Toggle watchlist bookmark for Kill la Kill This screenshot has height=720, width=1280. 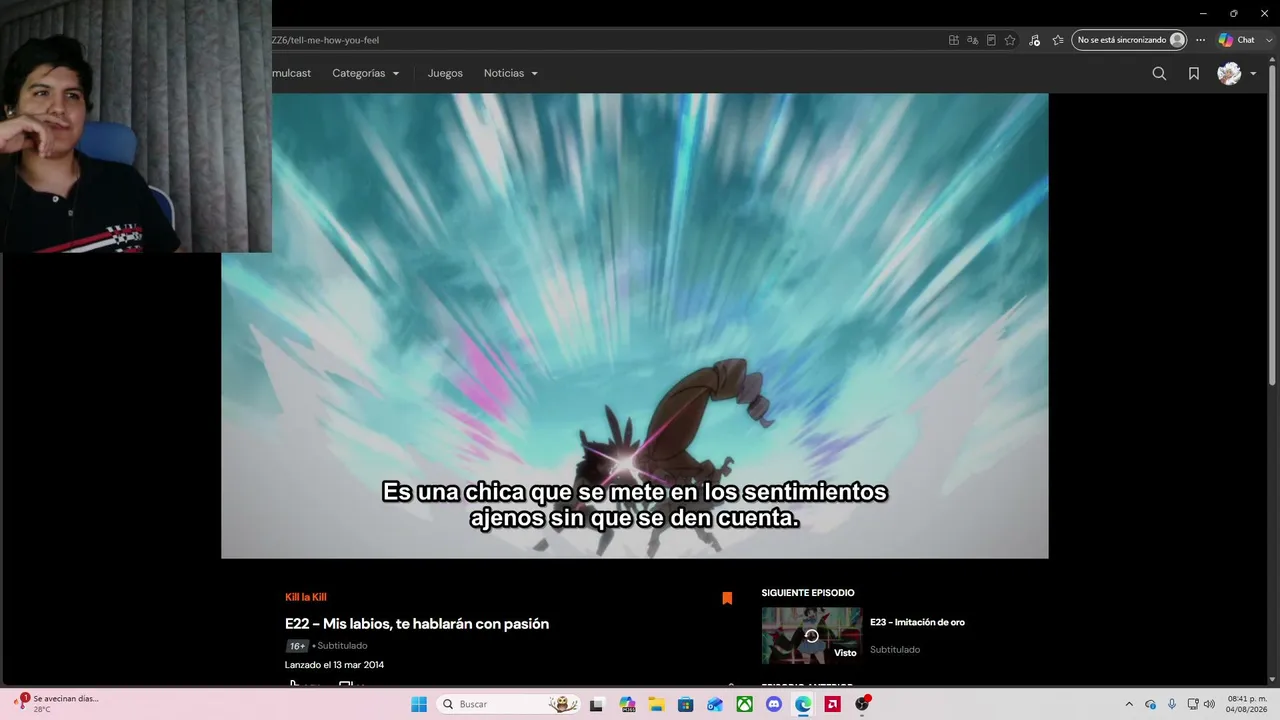[727, 598]
